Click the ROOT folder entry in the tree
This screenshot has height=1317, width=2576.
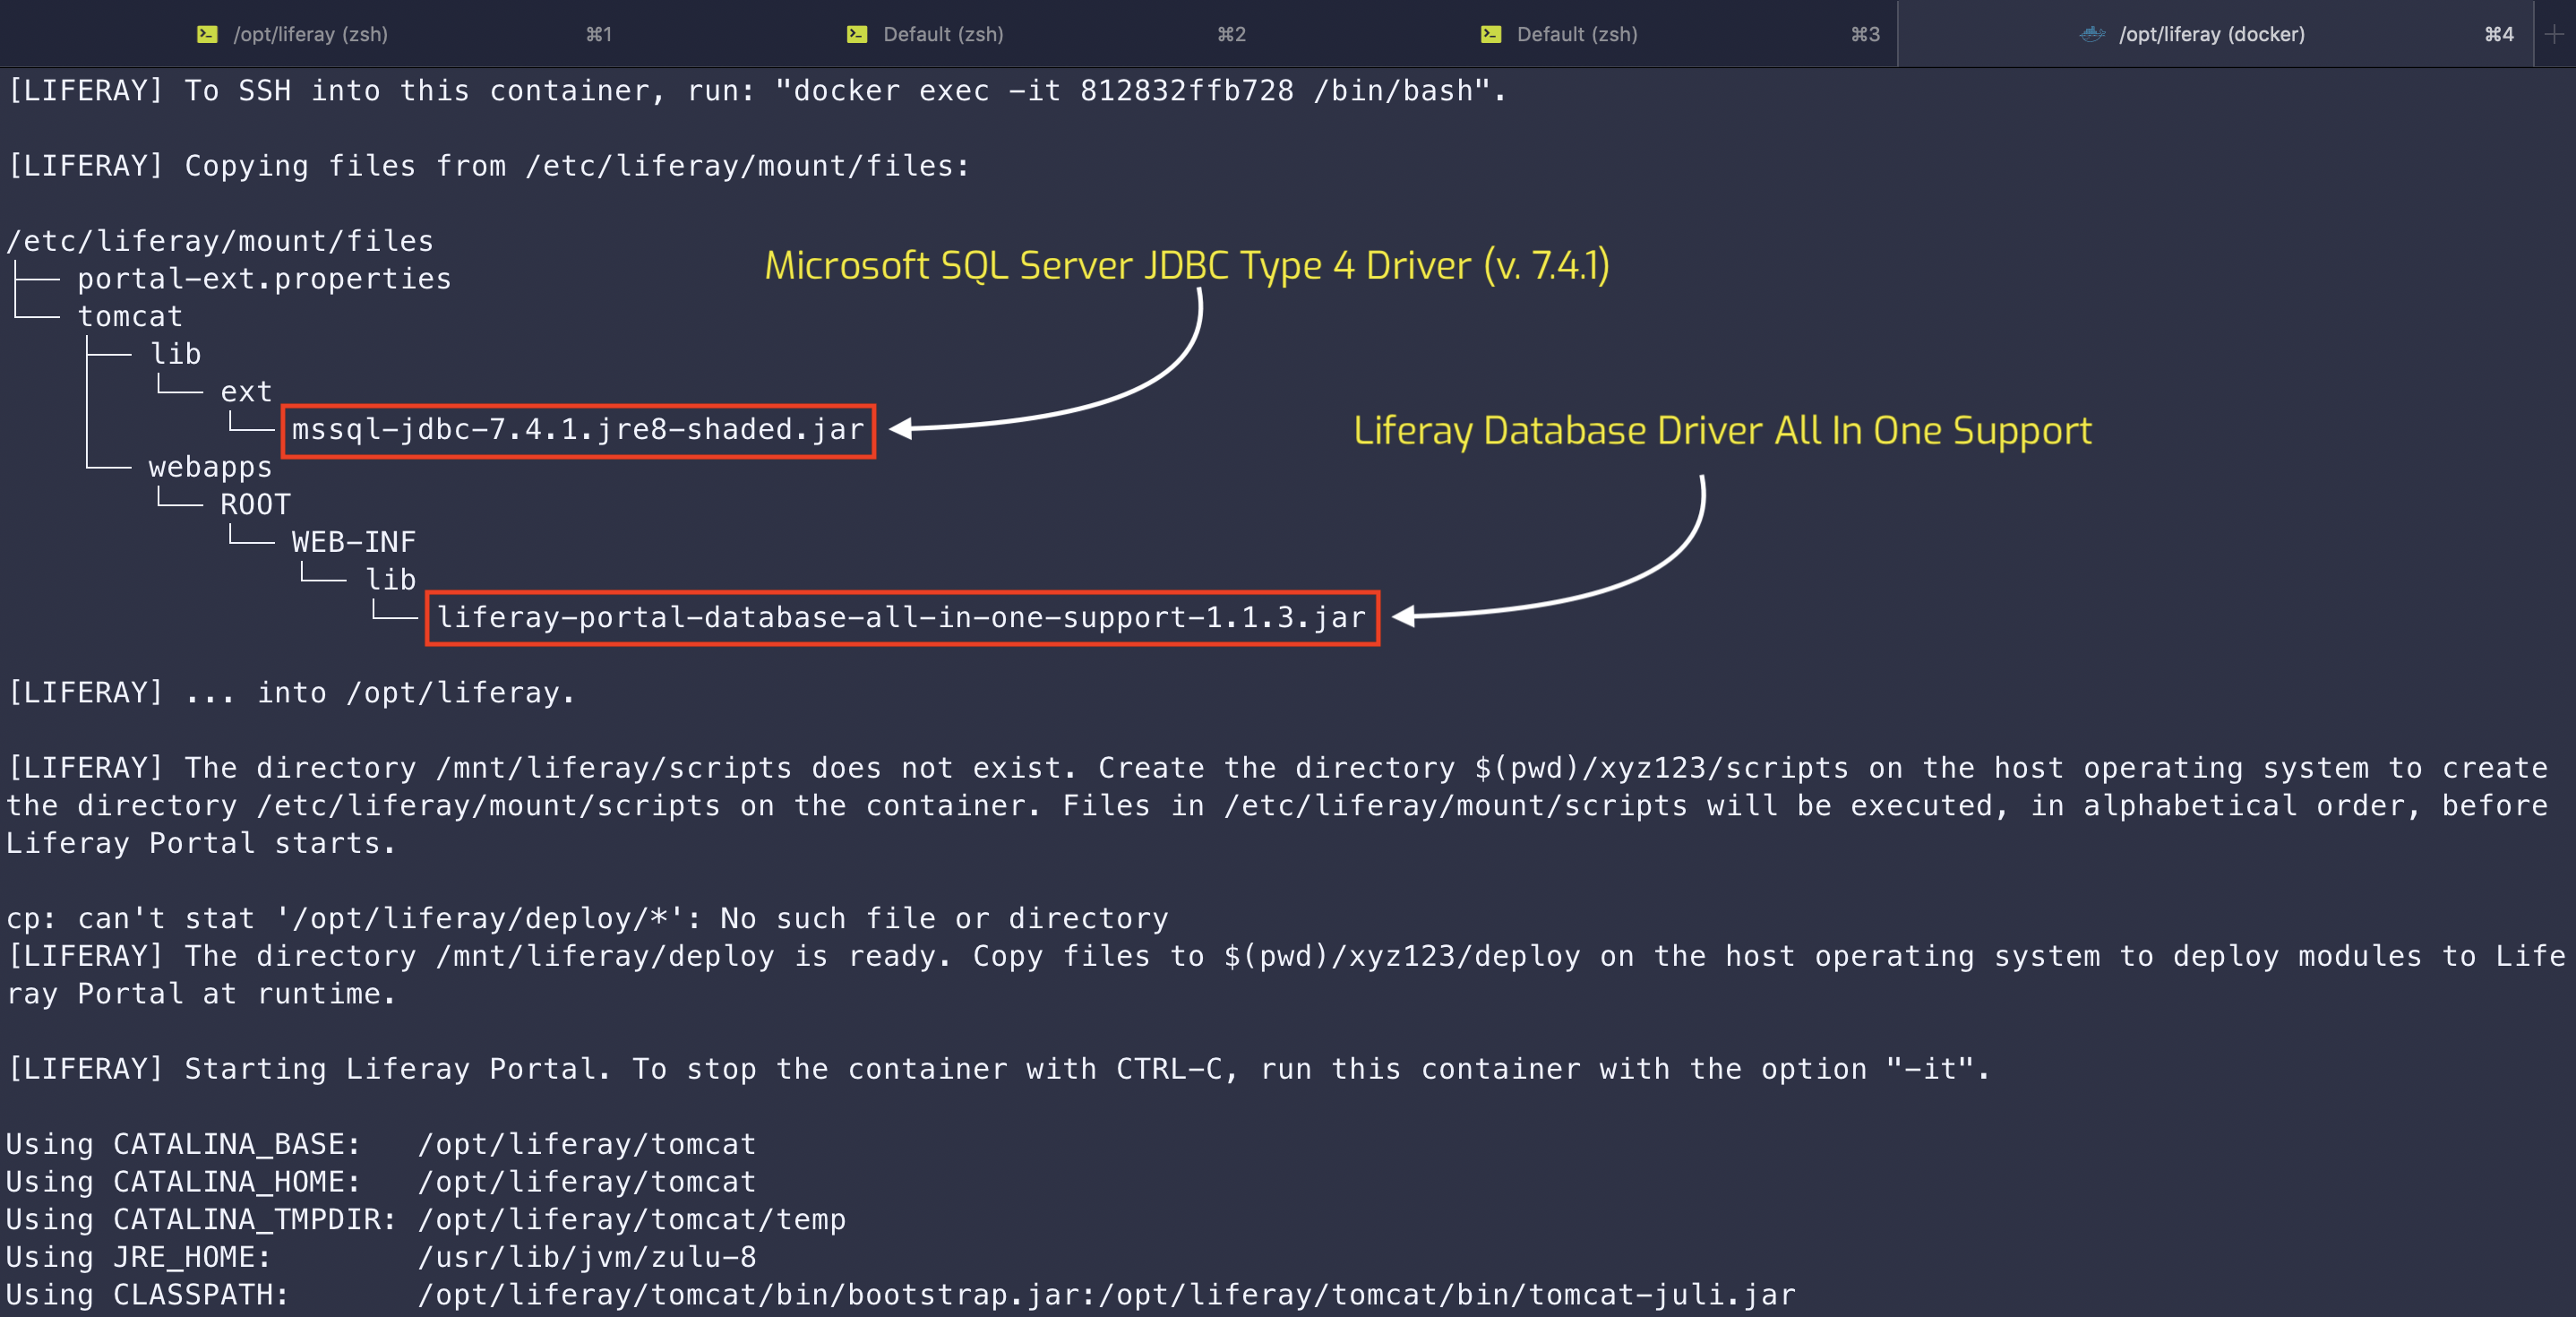tap(256, 505)
